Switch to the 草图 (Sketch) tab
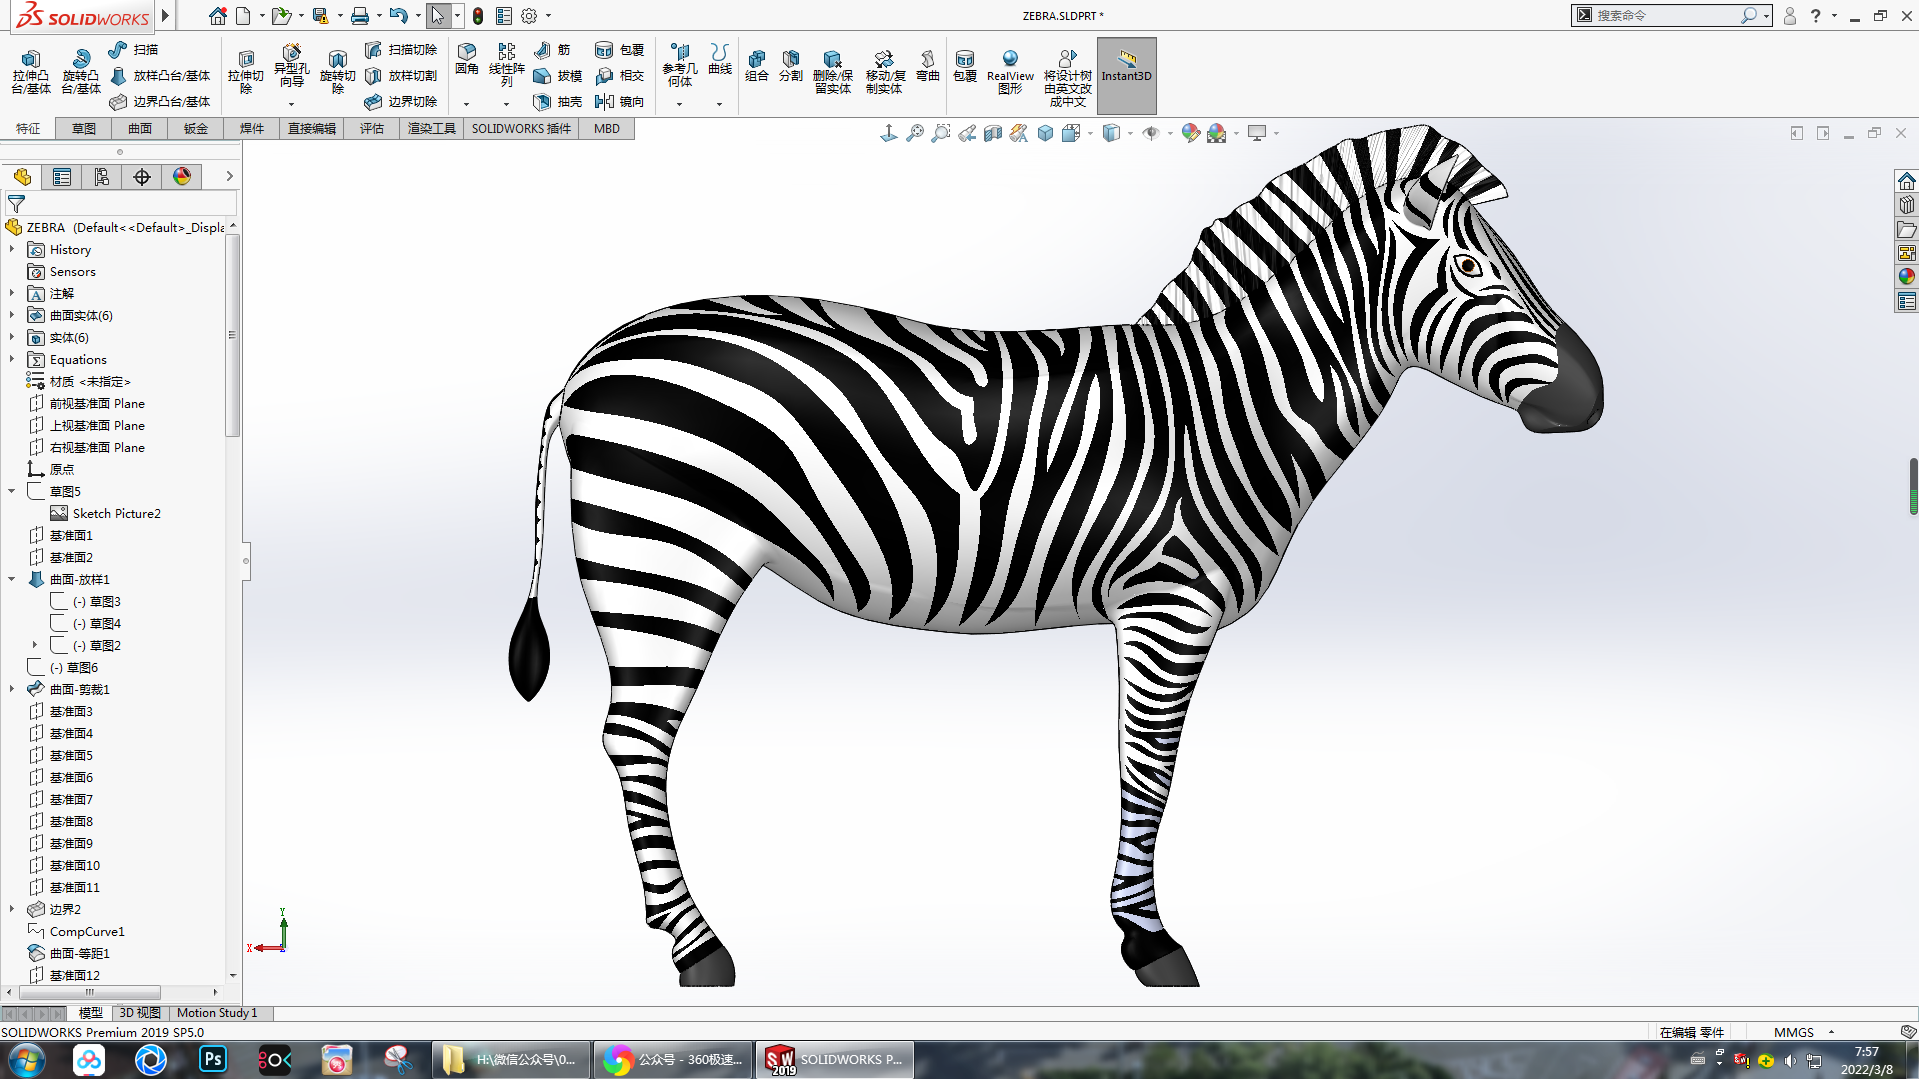This screenshot has height=1079, width=1919. tap(84, 129)
